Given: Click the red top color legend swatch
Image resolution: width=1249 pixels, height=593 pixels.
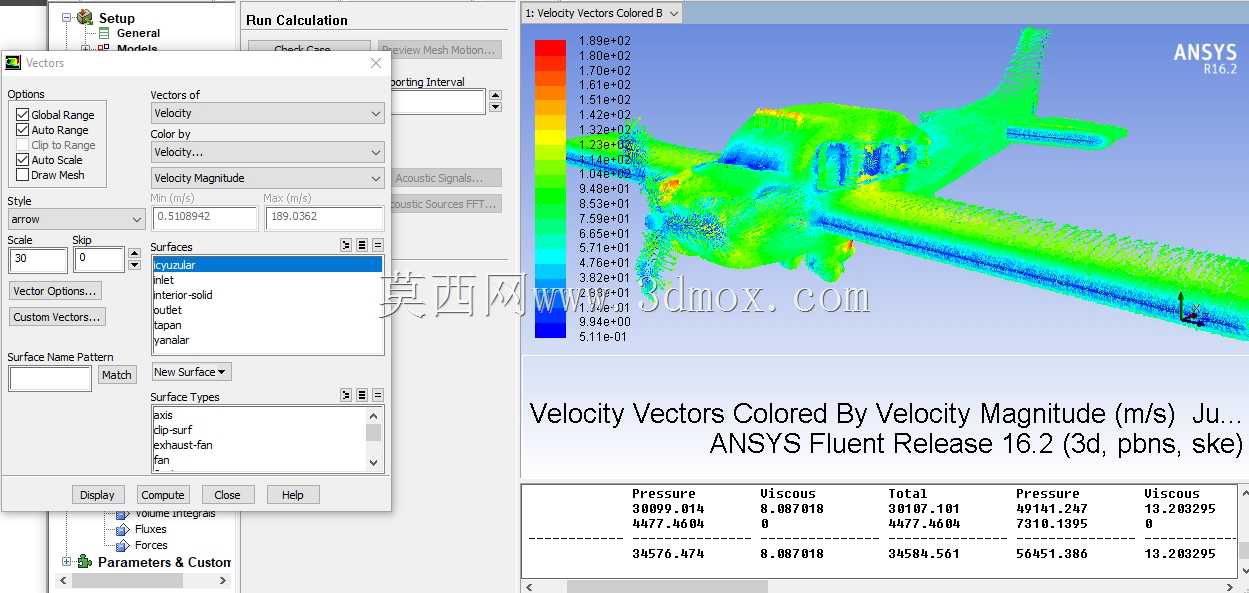Looking at the screenshot, I should tap(550, 48).
